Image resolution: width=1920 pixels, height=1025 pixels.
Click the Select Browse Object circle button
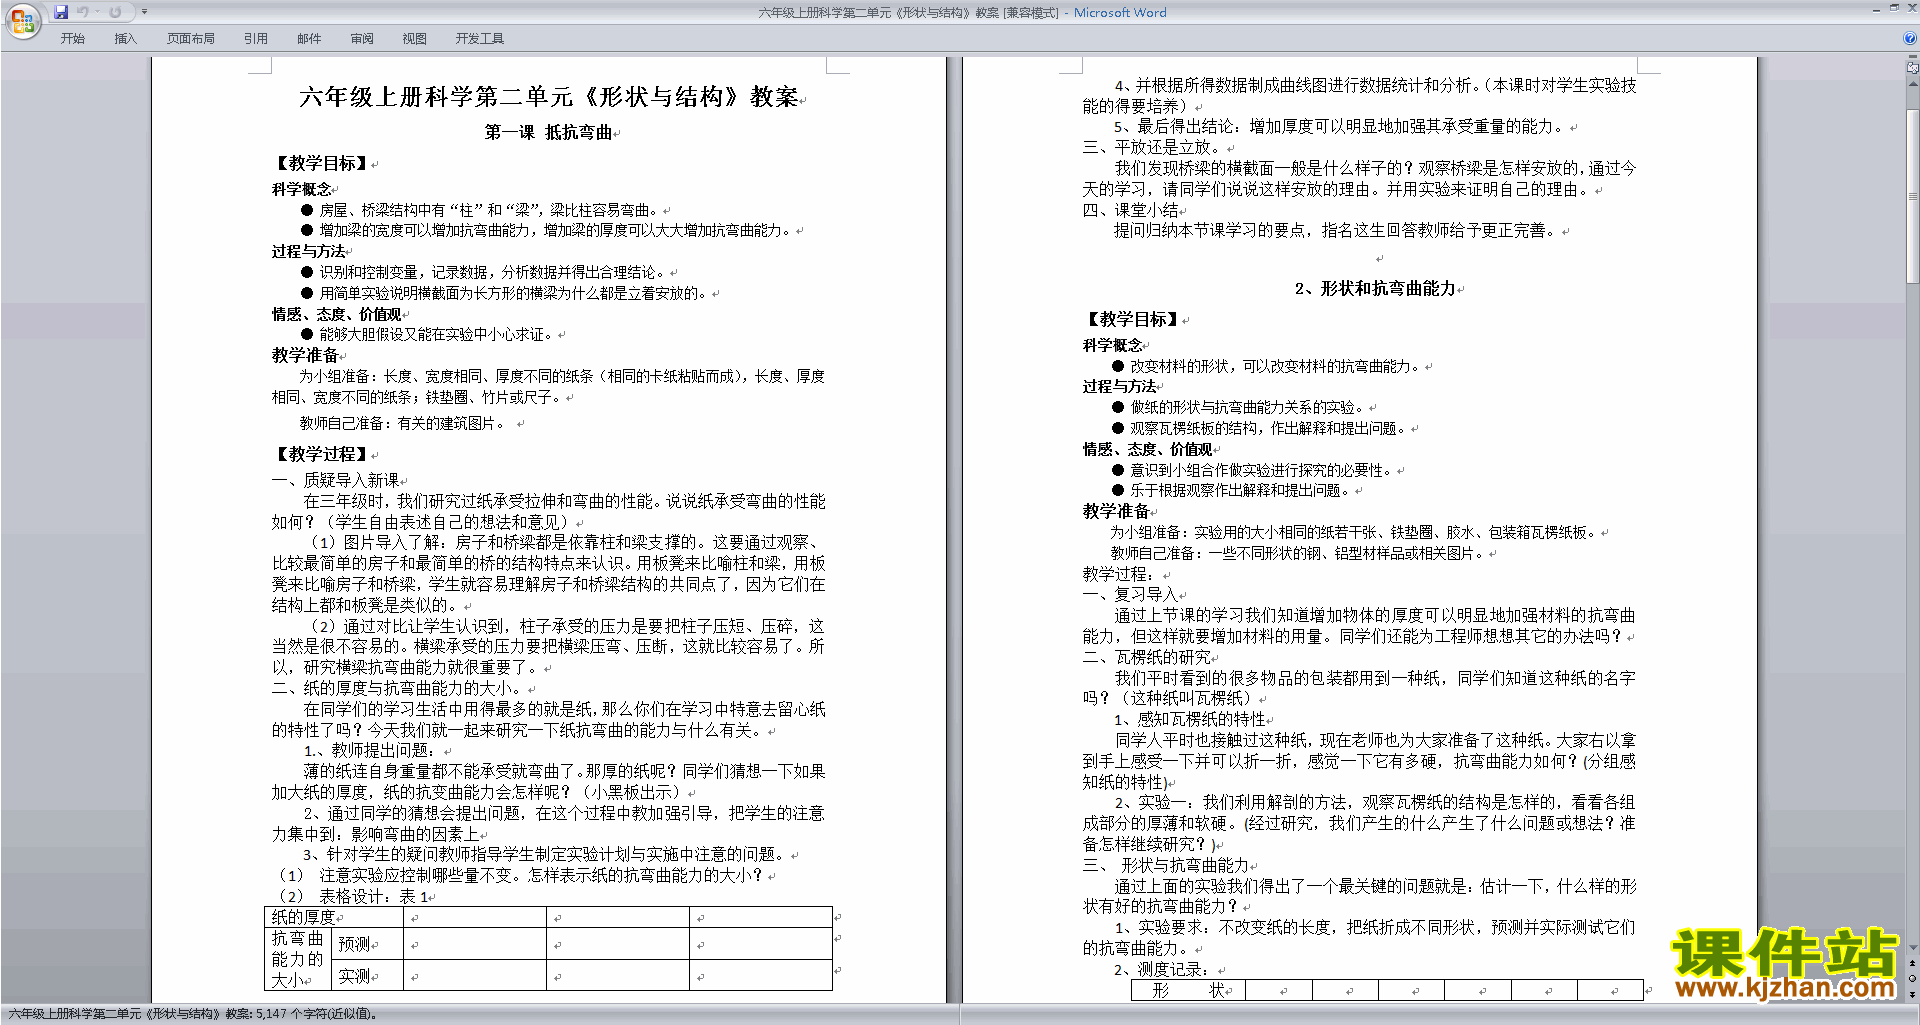[1913, 978]
